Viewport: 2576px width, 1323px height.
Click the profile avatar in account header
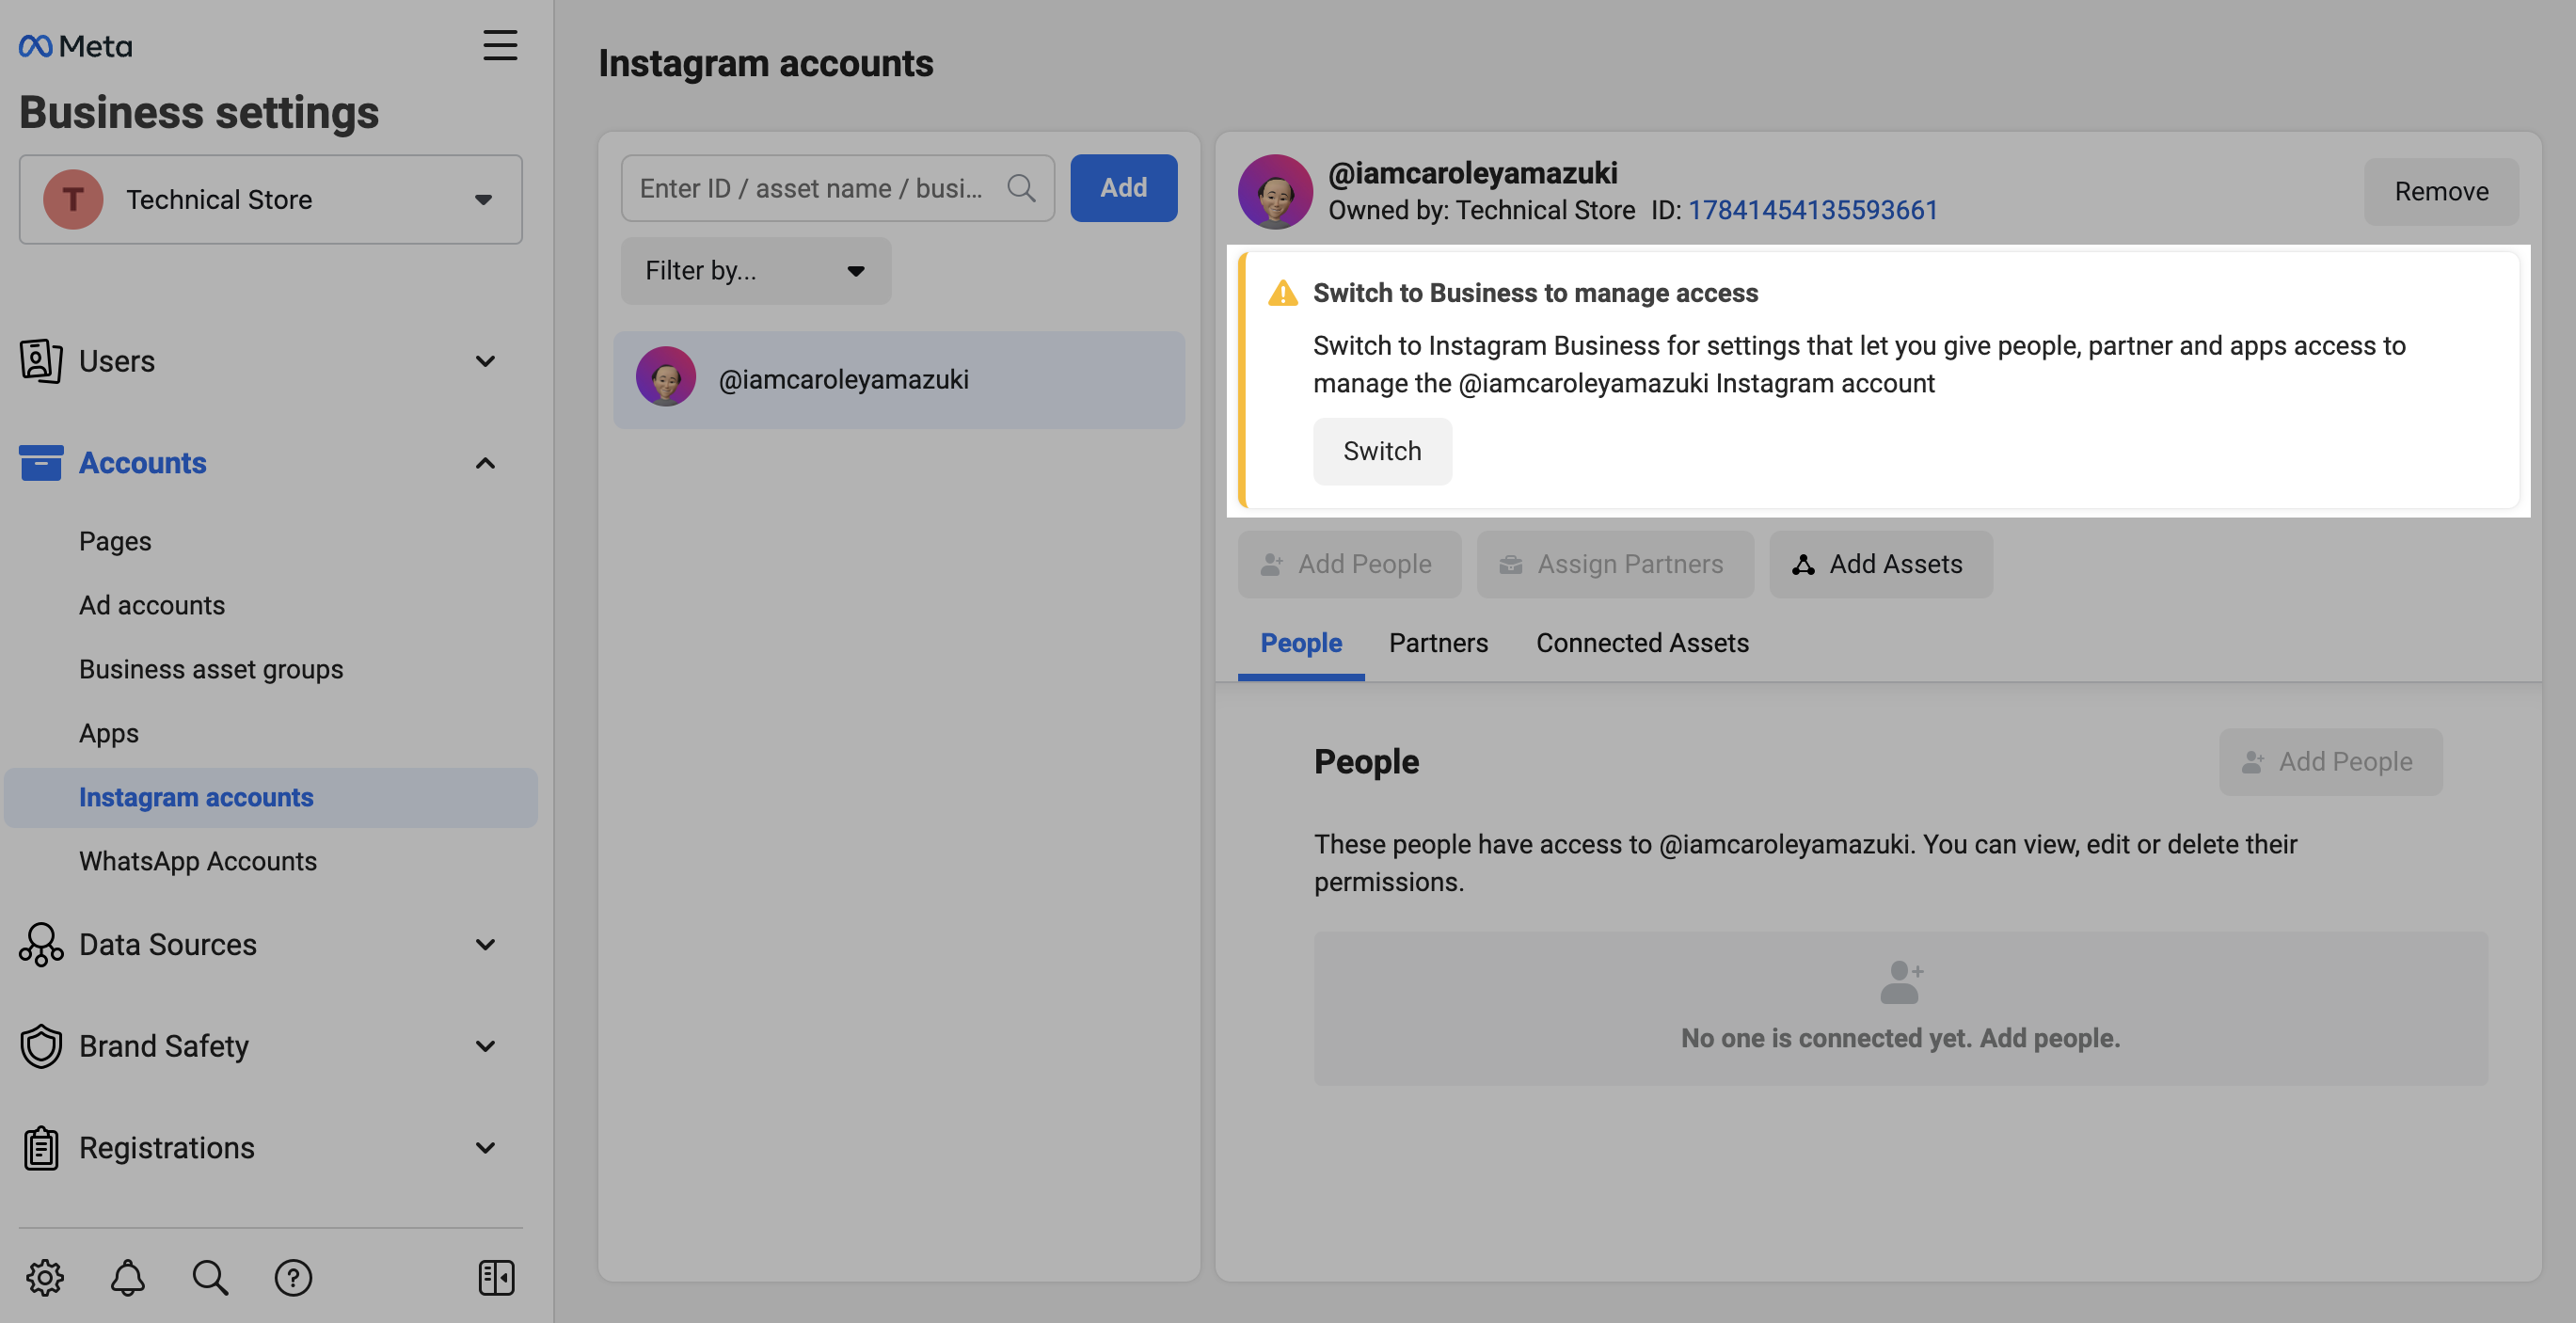pyautogui.click(x=1275, y=191)
